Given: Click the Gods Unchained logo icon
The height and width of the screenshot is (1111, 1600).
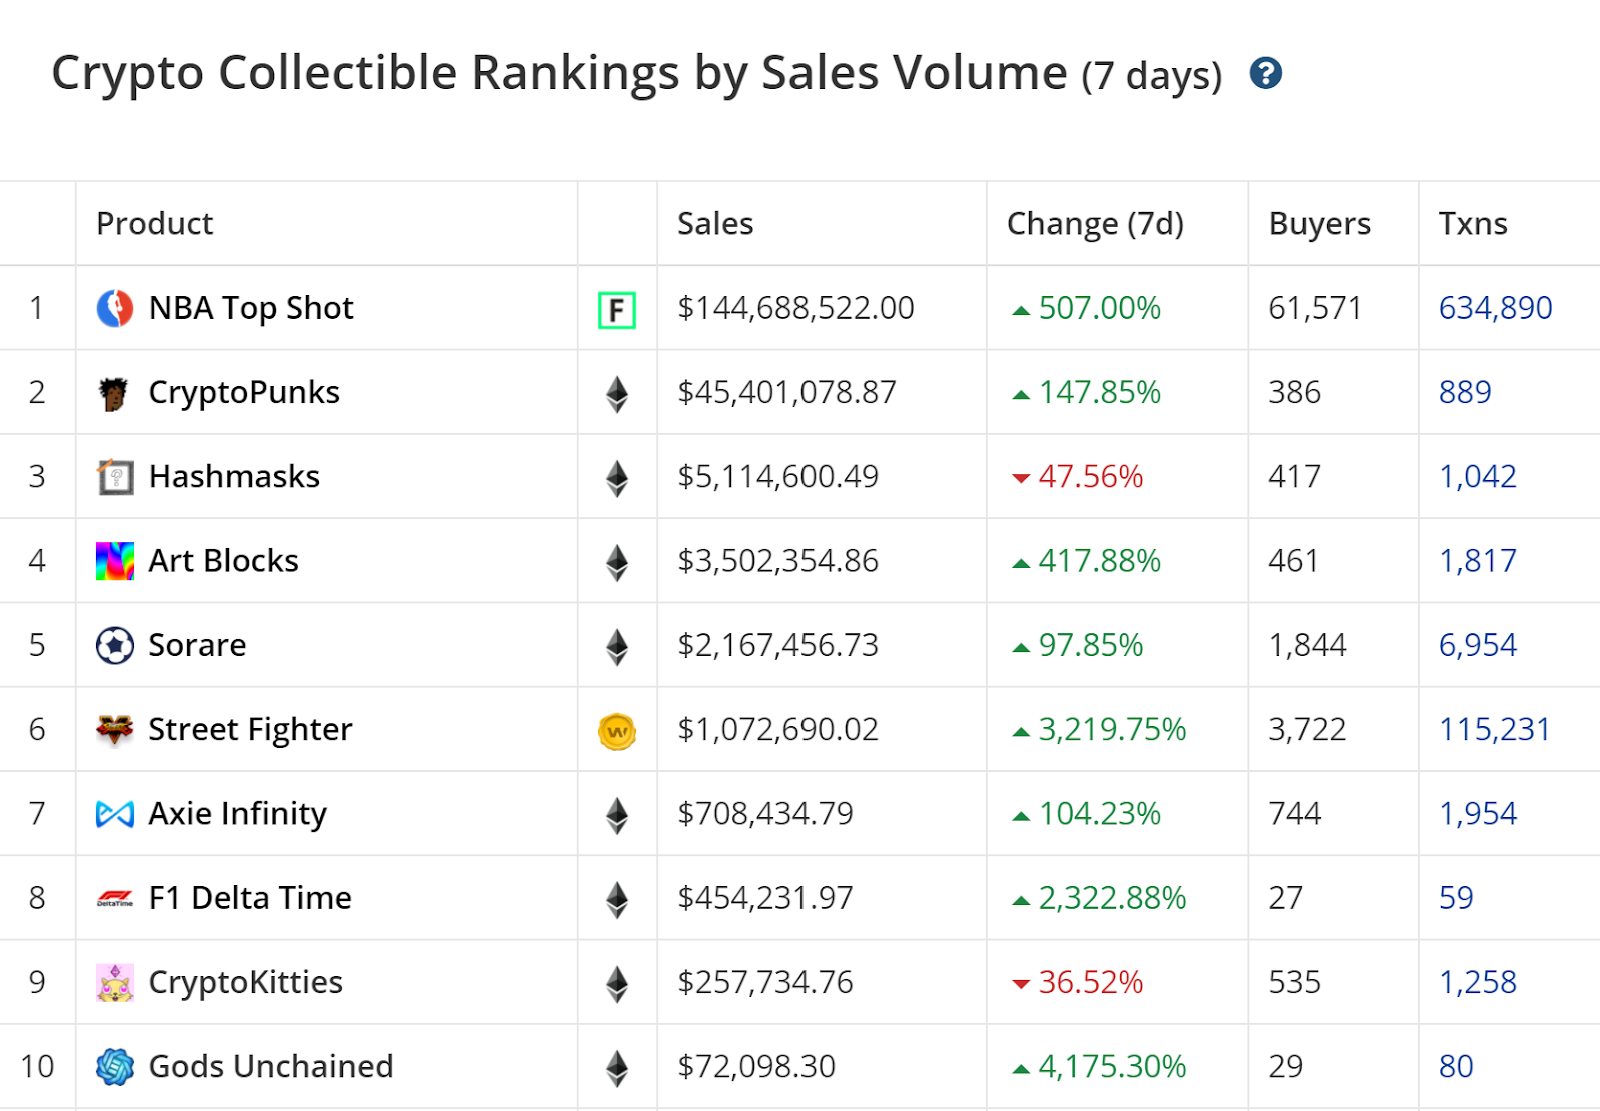Looking at the screenshot, I should pos(115,1067).
